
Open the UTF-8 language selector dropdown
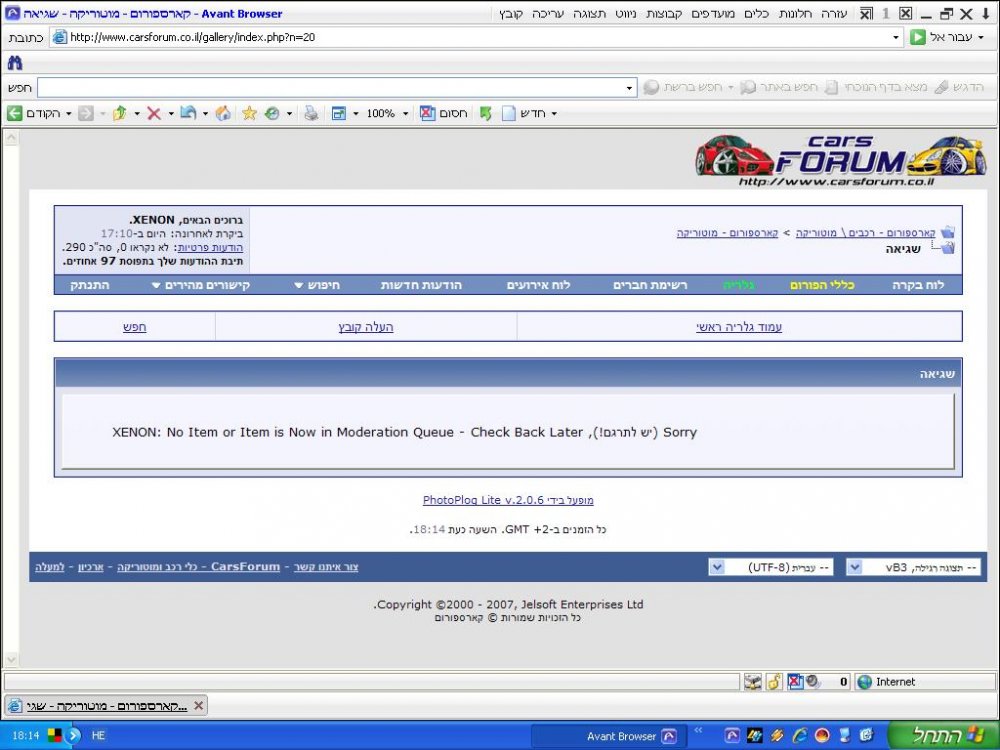click(717, 567)
